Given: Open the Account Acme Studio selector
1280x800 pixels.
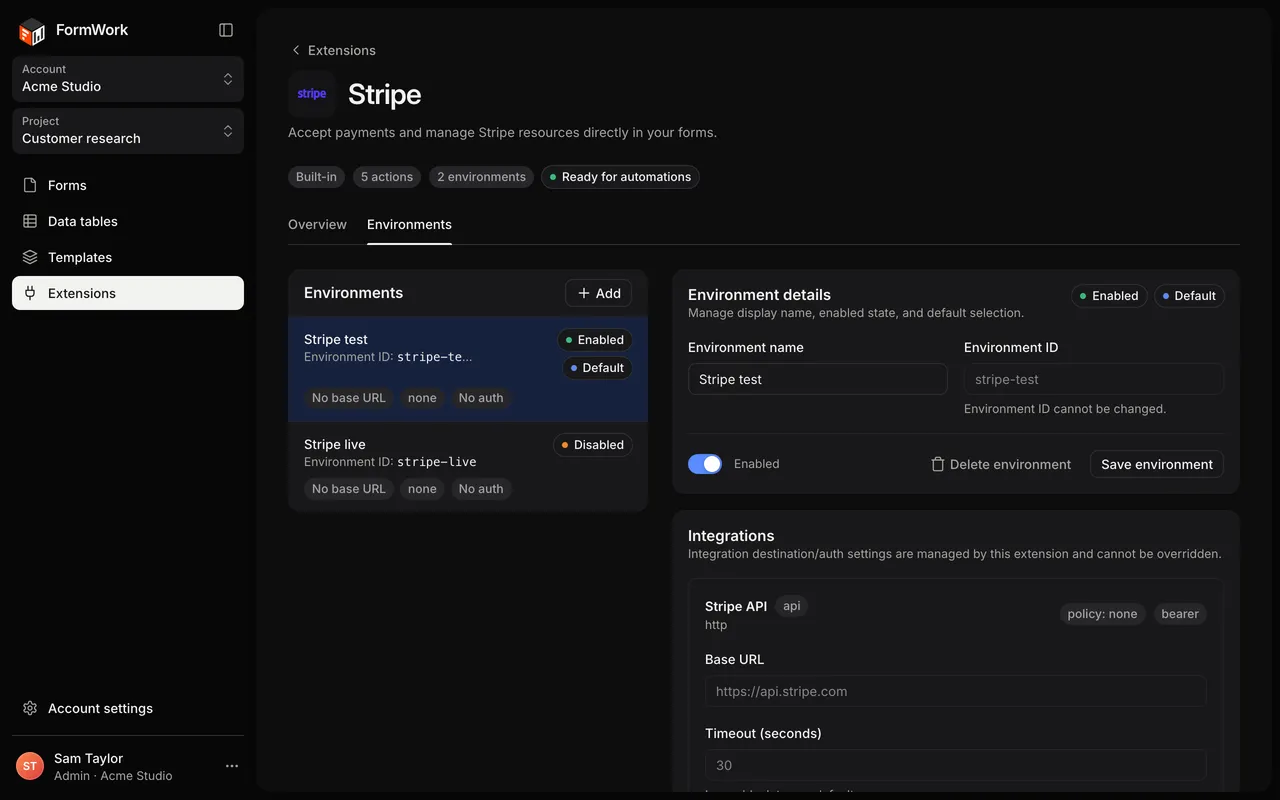Looking at the screenshot, I should (128, 79).
